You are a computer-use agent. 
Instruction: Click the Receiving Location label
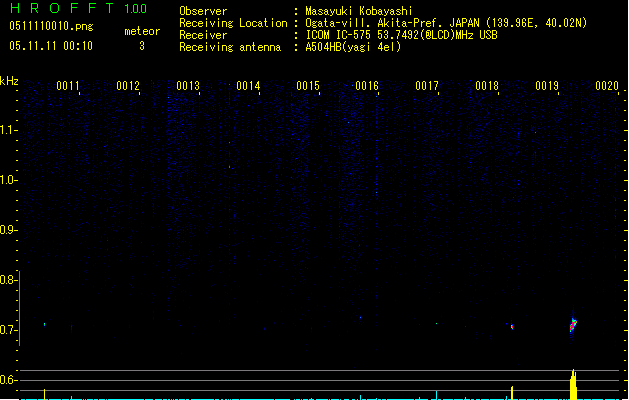click(x=233, y=23)
